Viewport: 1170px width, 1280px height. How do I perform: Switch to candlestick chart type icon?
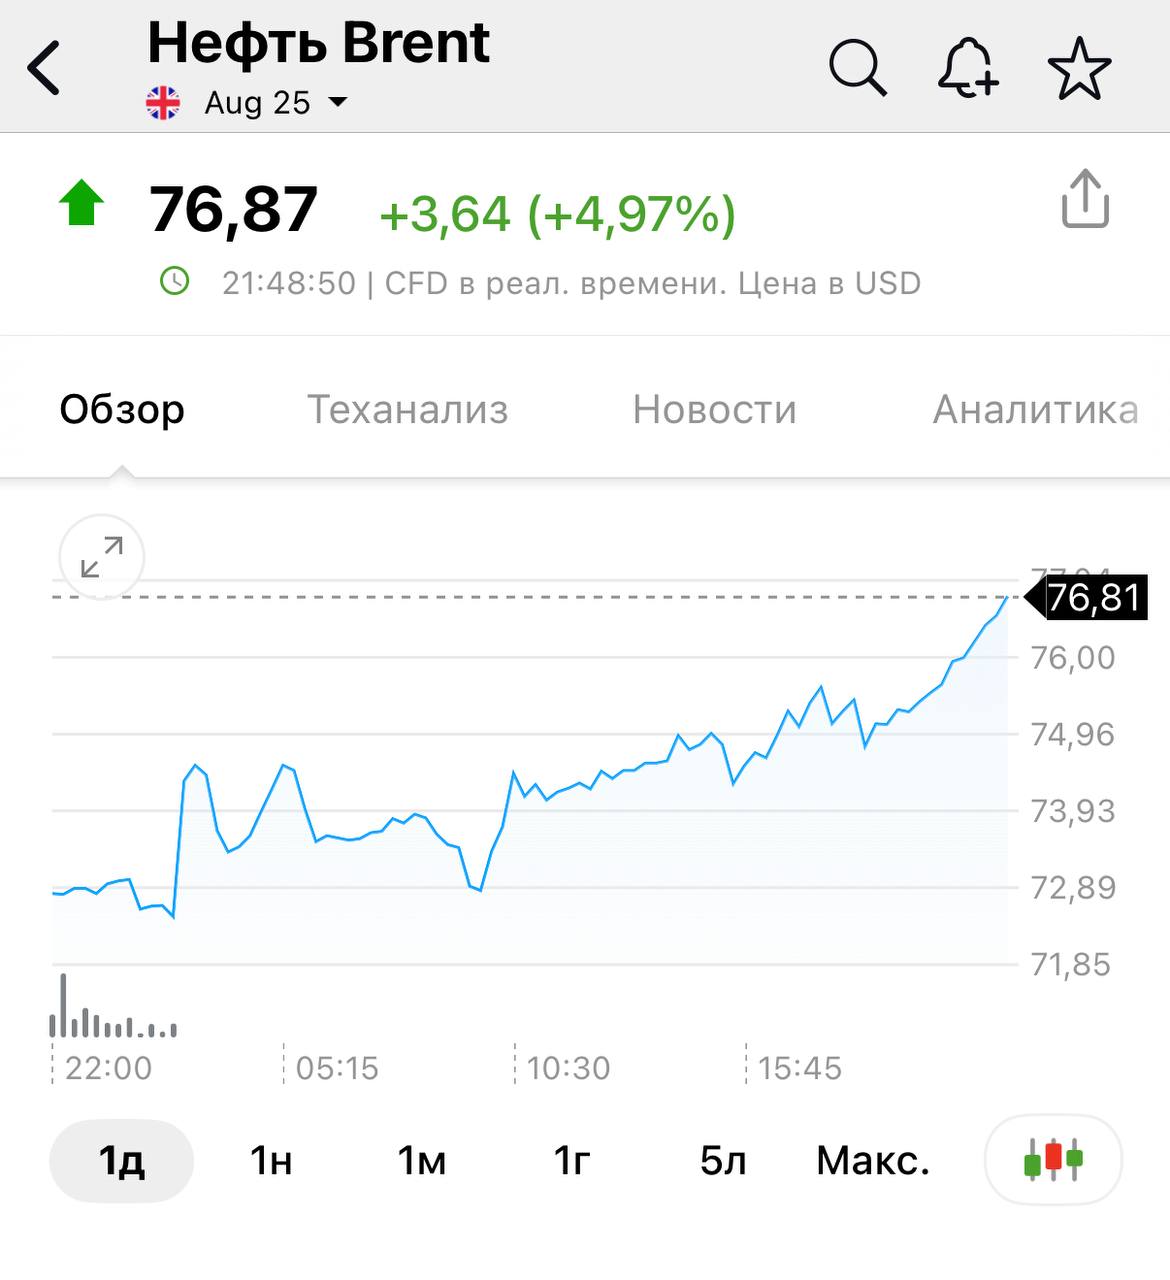1053,1160
